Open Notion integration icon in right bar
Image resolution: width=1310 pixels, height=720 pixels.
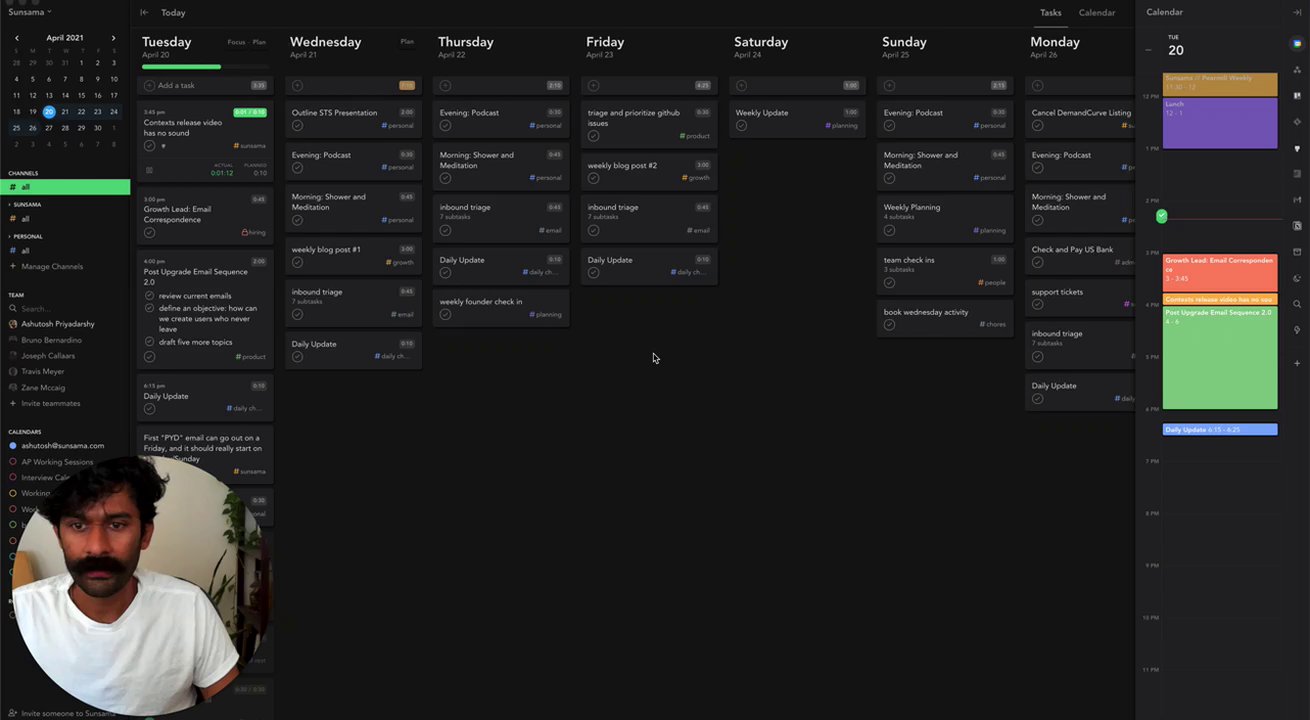coord(1297,226)
